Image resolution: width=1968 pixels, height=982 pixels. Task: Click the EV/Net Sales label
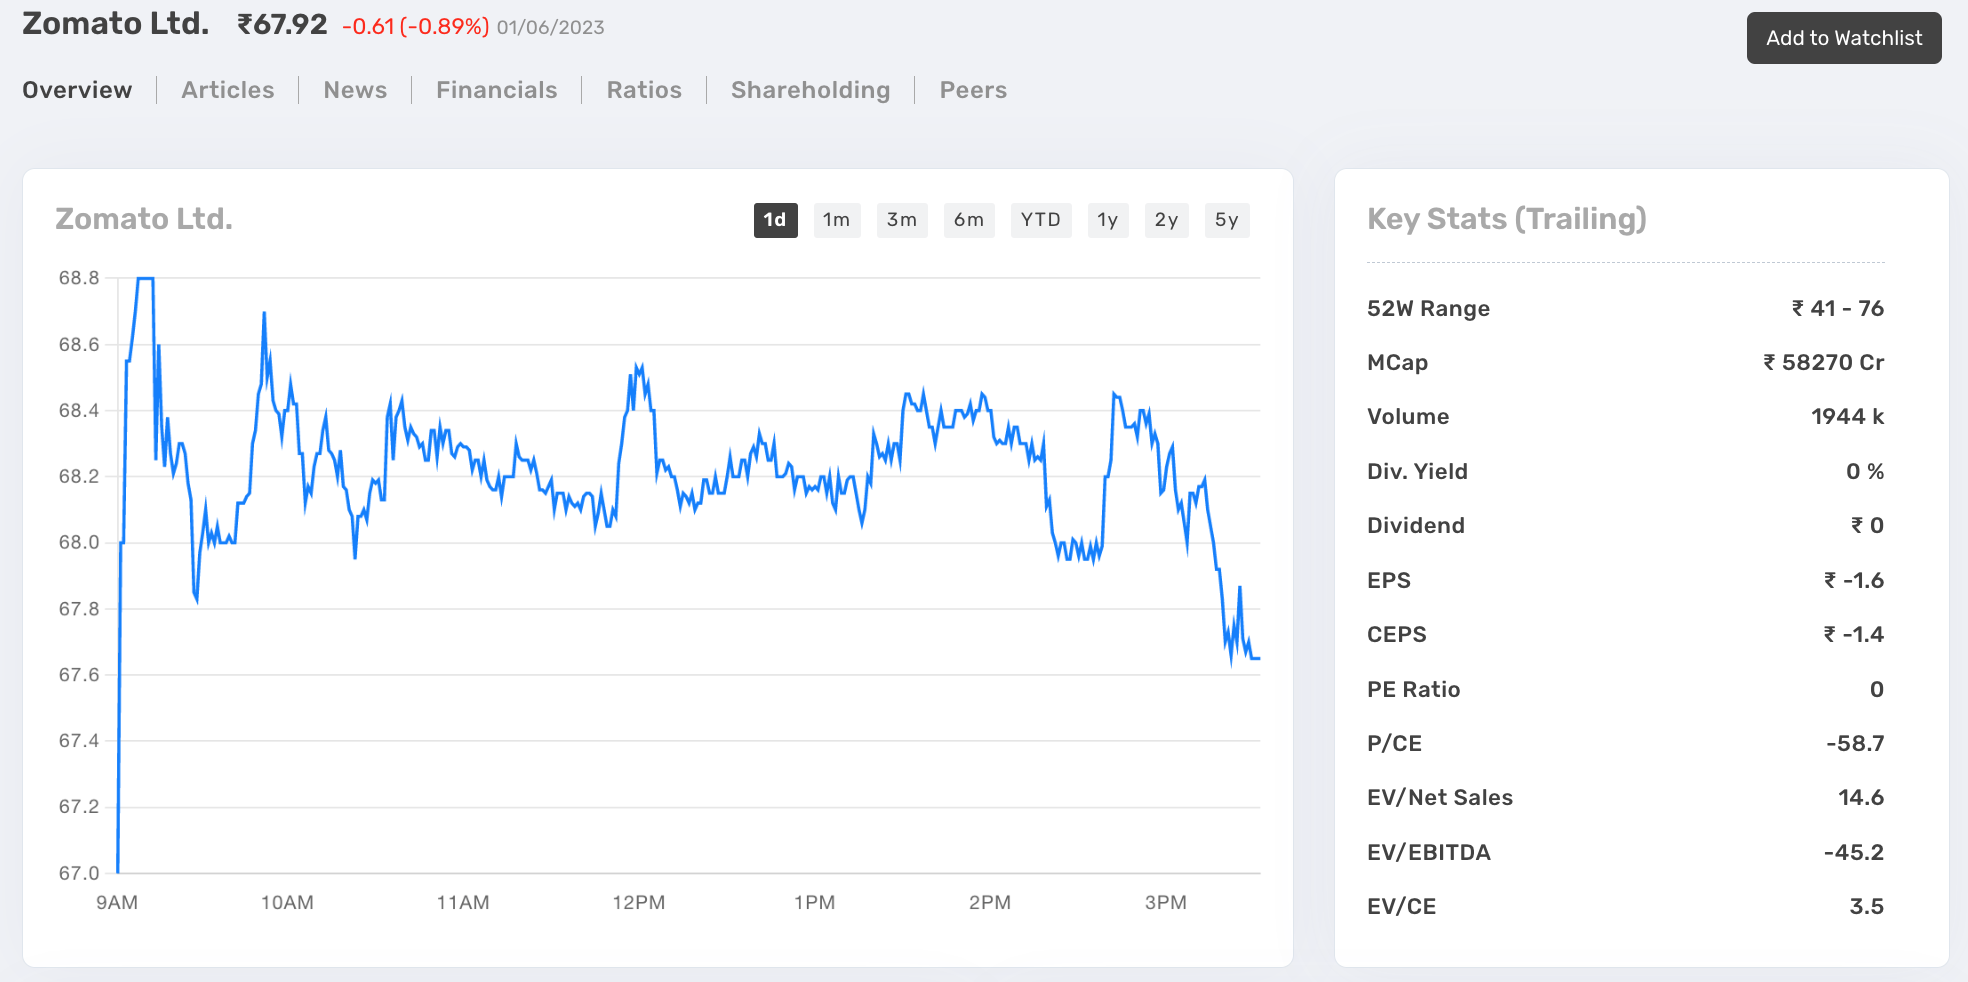pos(1439,797)
